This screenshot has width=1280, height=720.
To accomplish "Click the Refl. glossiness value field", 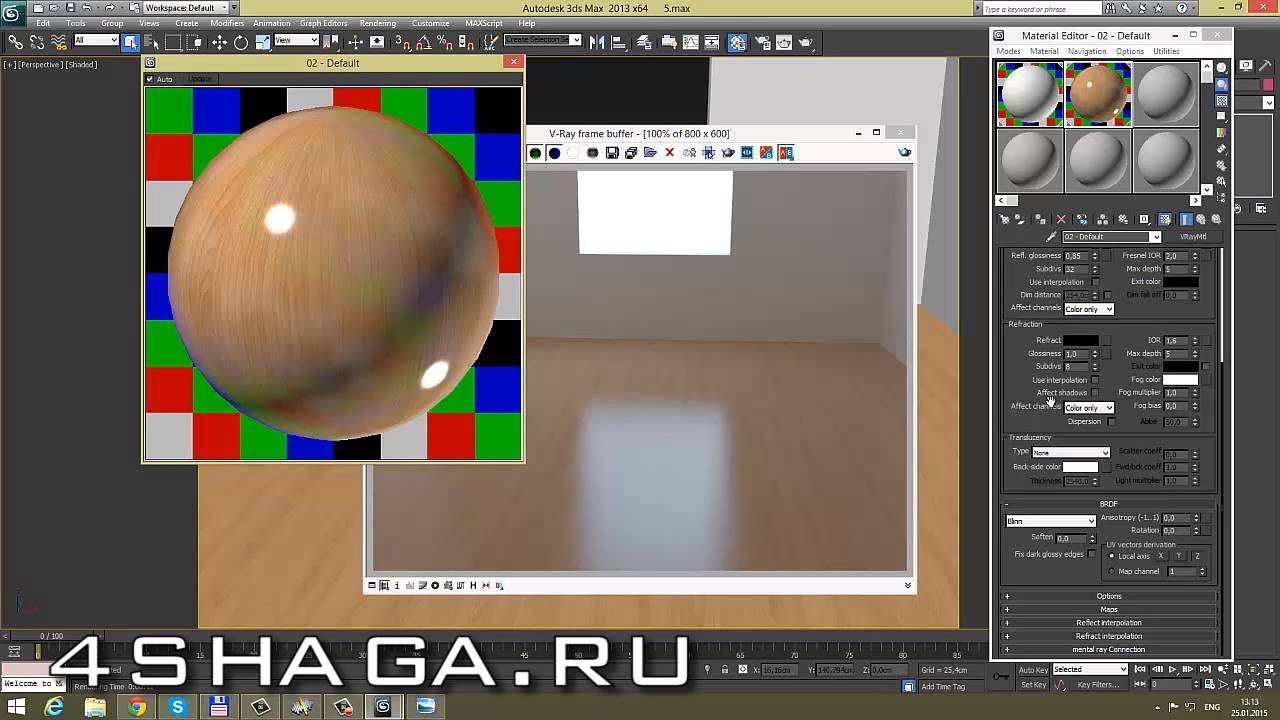I will pyautogui.click(x=1076, y=256).
